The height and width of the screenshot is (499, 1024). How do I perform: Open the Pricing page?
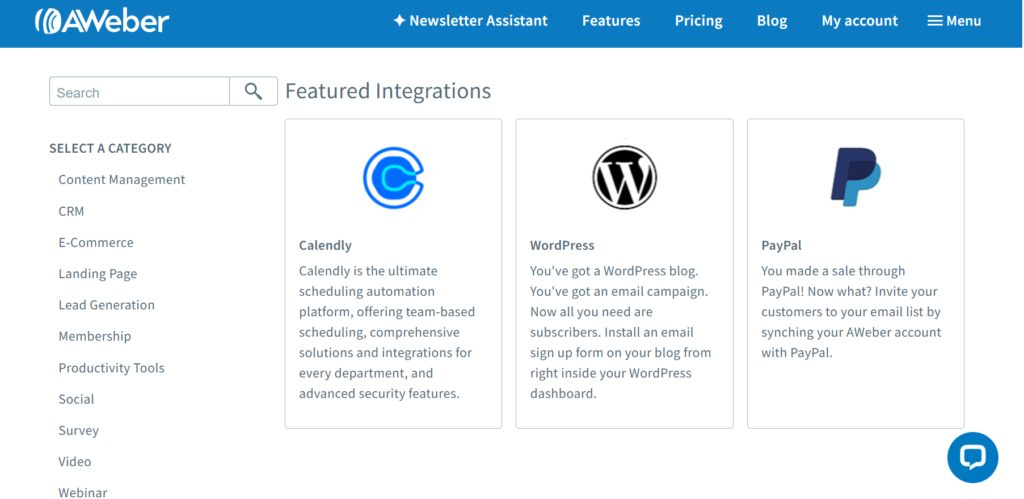click(699, 21)
